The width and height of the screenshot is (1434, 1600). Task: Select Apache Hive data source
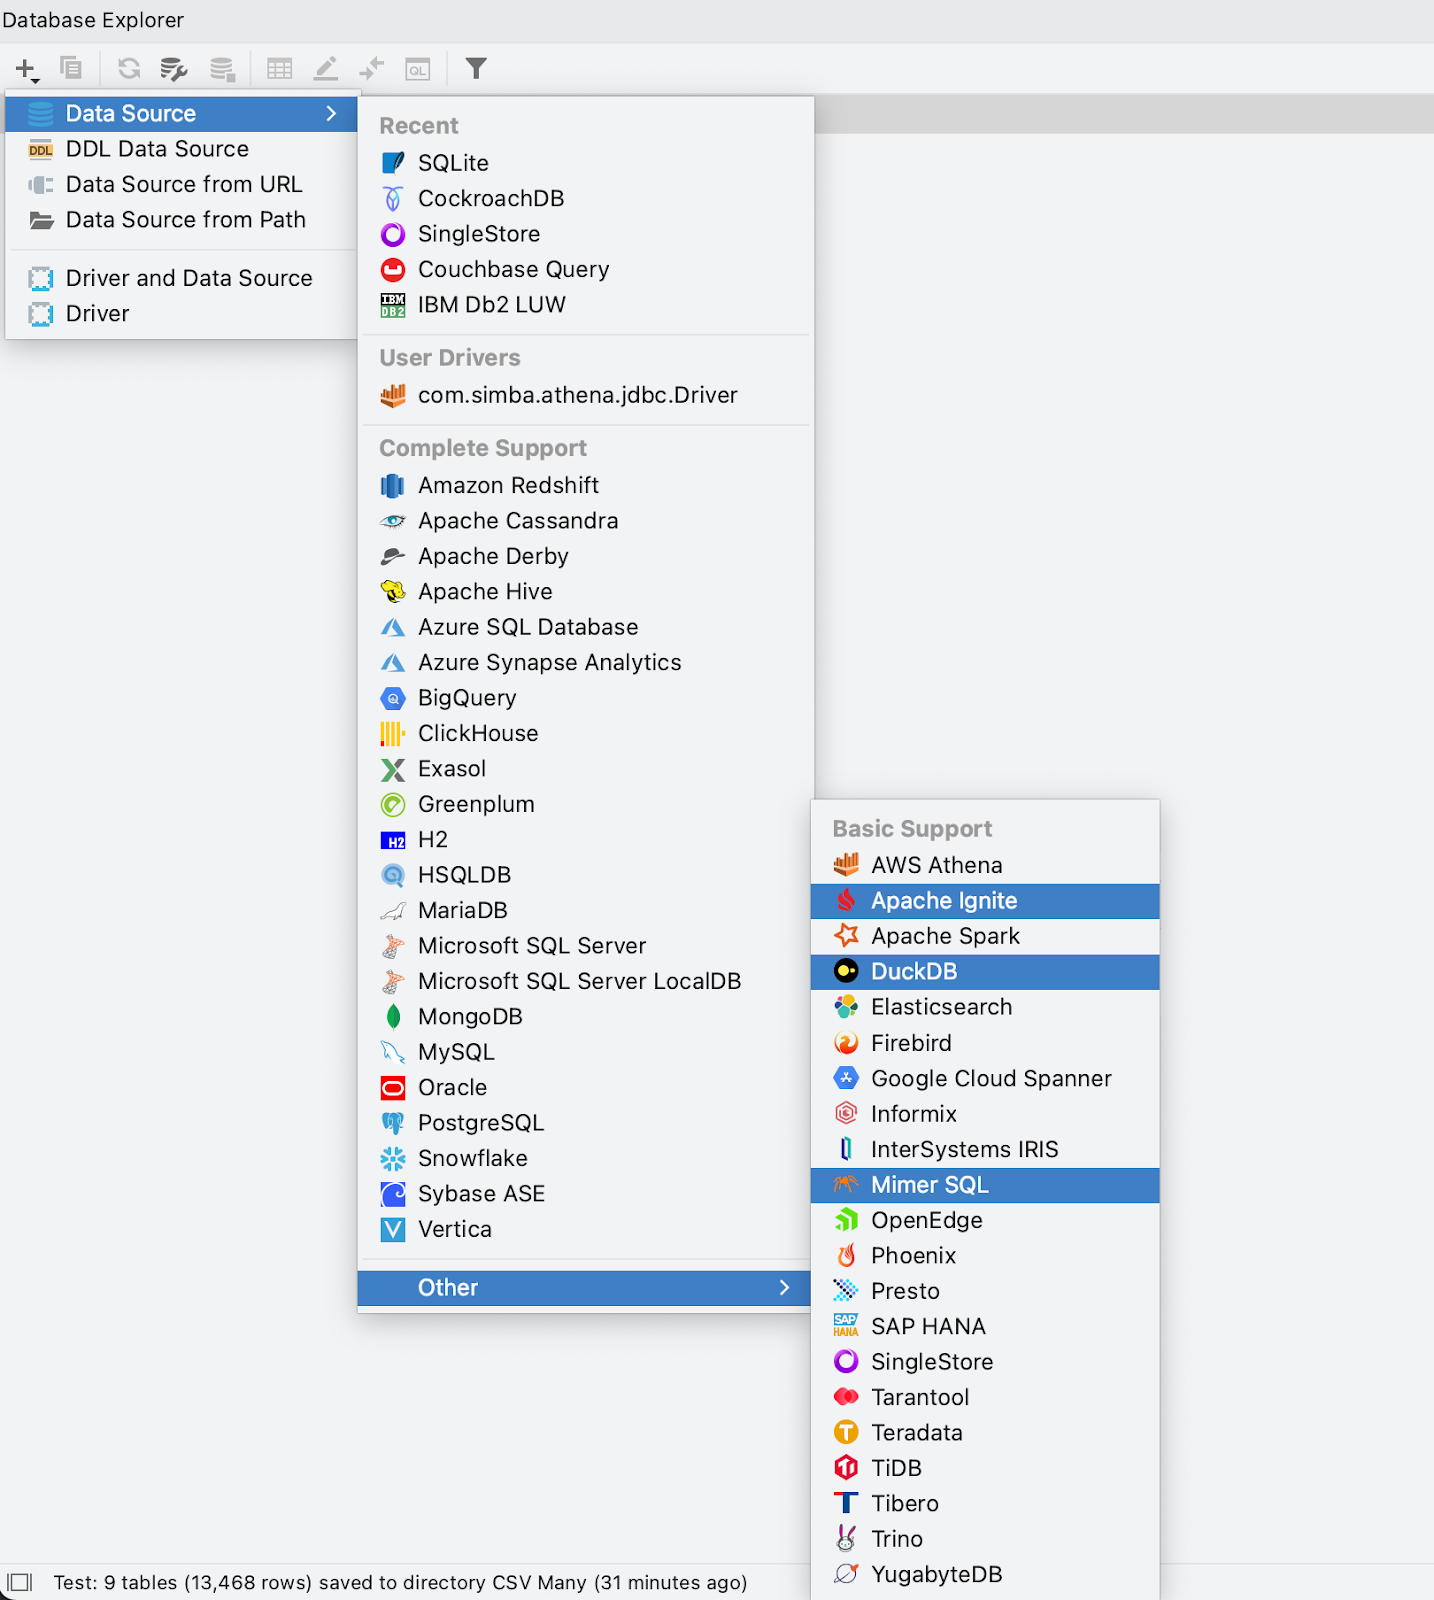click(586, 592)
